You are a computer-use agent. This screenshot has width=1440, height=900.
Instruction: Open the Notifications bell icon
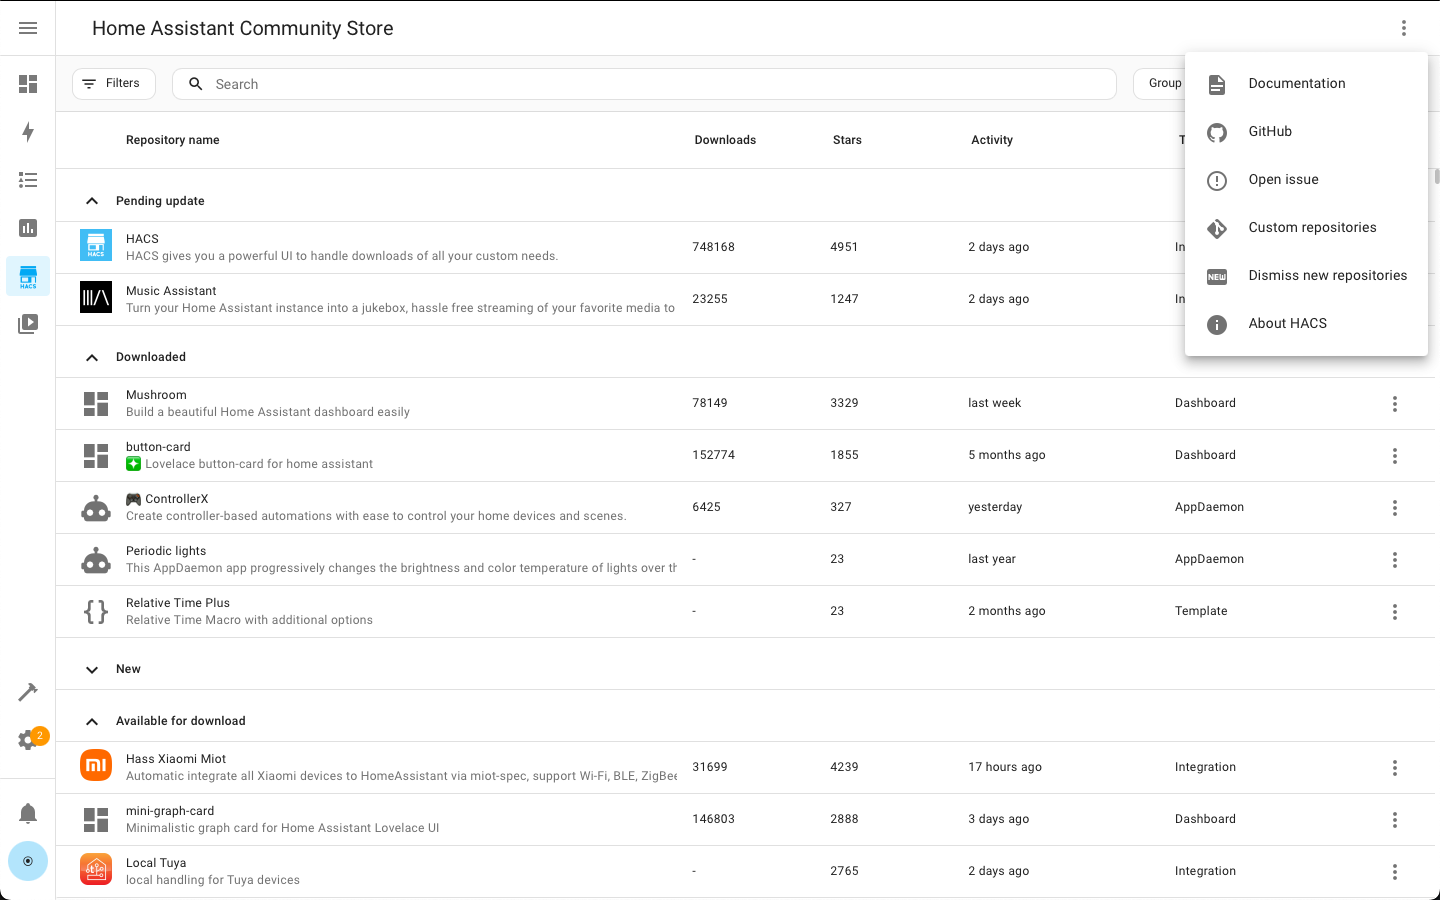click(x=28, y=813)
